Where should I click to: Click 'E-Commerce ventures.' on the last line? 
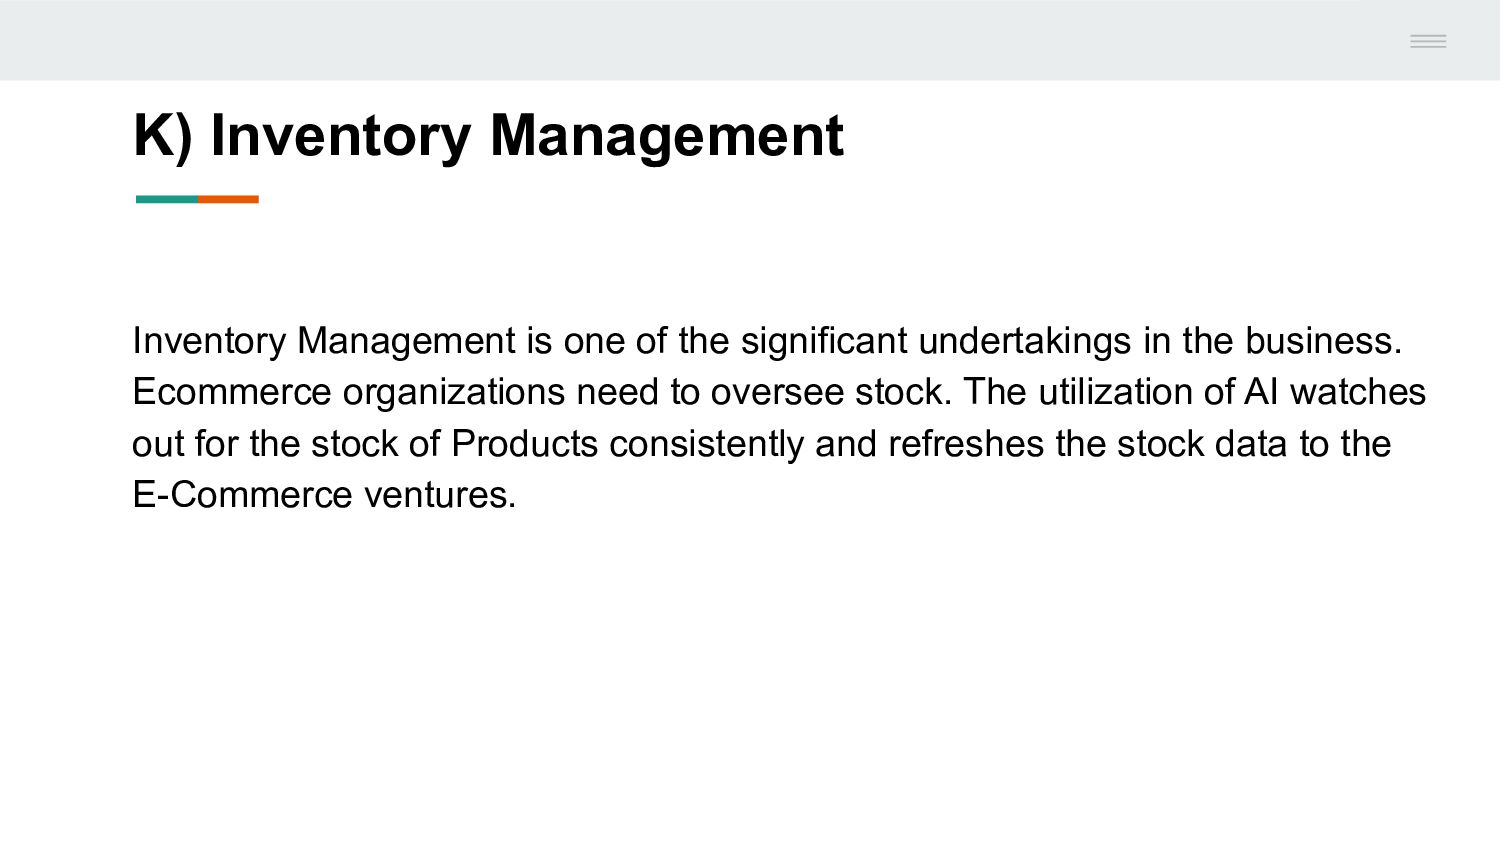[x=324, y=495]
